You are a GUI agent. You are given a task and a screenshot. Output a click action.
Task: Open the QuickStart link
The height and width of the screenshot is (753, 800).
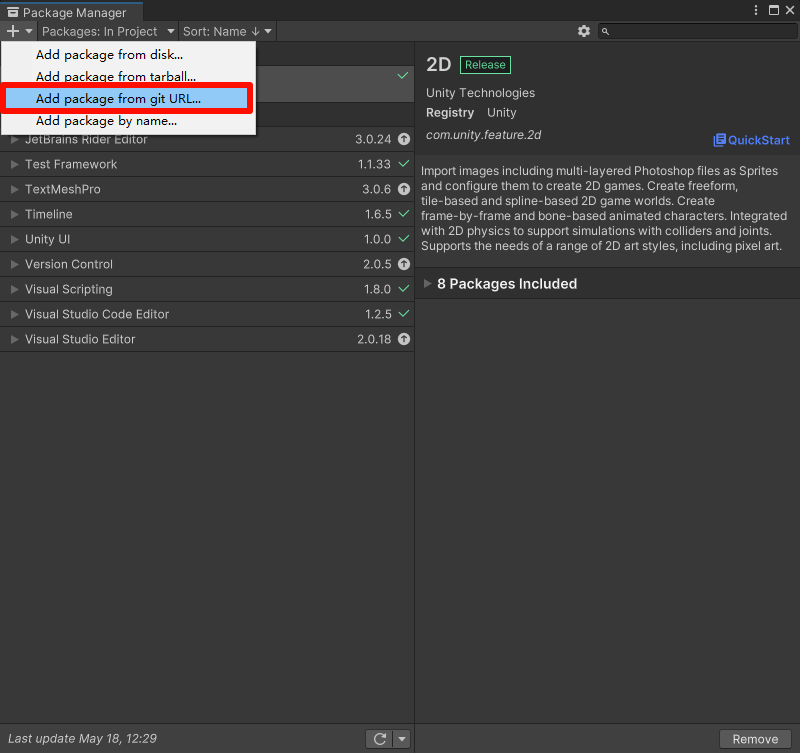click(x=751, y=140)
